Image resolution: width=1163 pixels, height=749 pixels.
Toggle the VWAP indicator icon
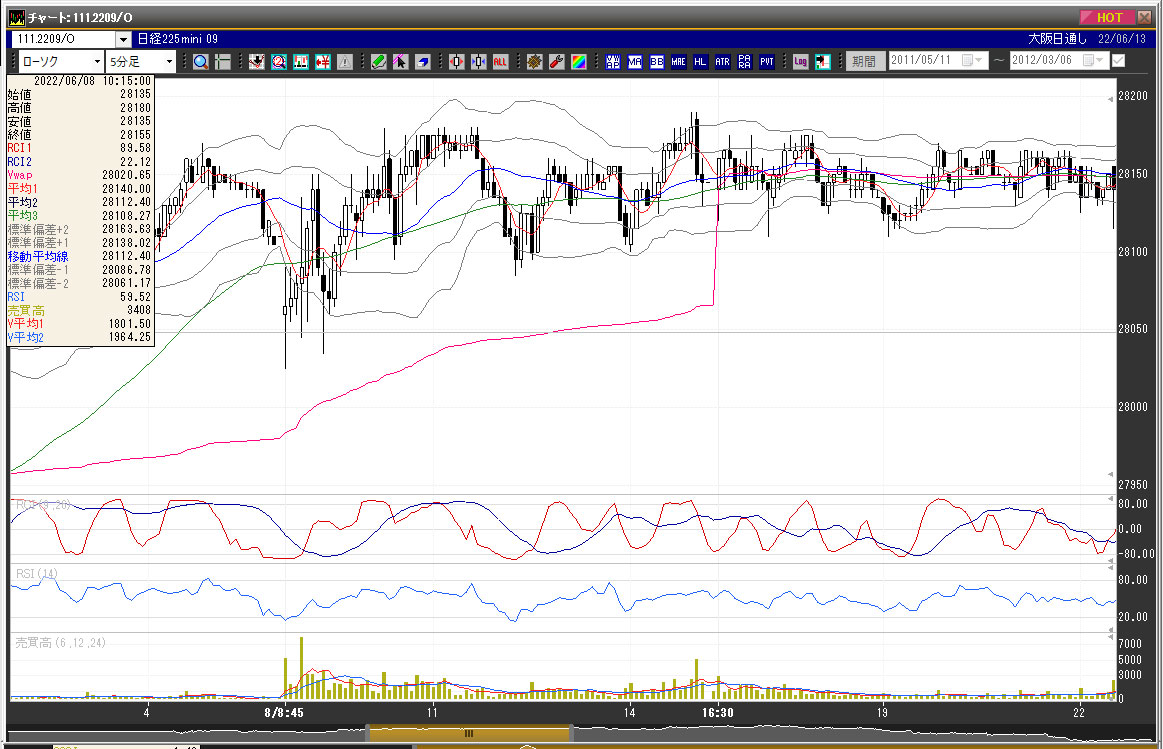(613, 62)
